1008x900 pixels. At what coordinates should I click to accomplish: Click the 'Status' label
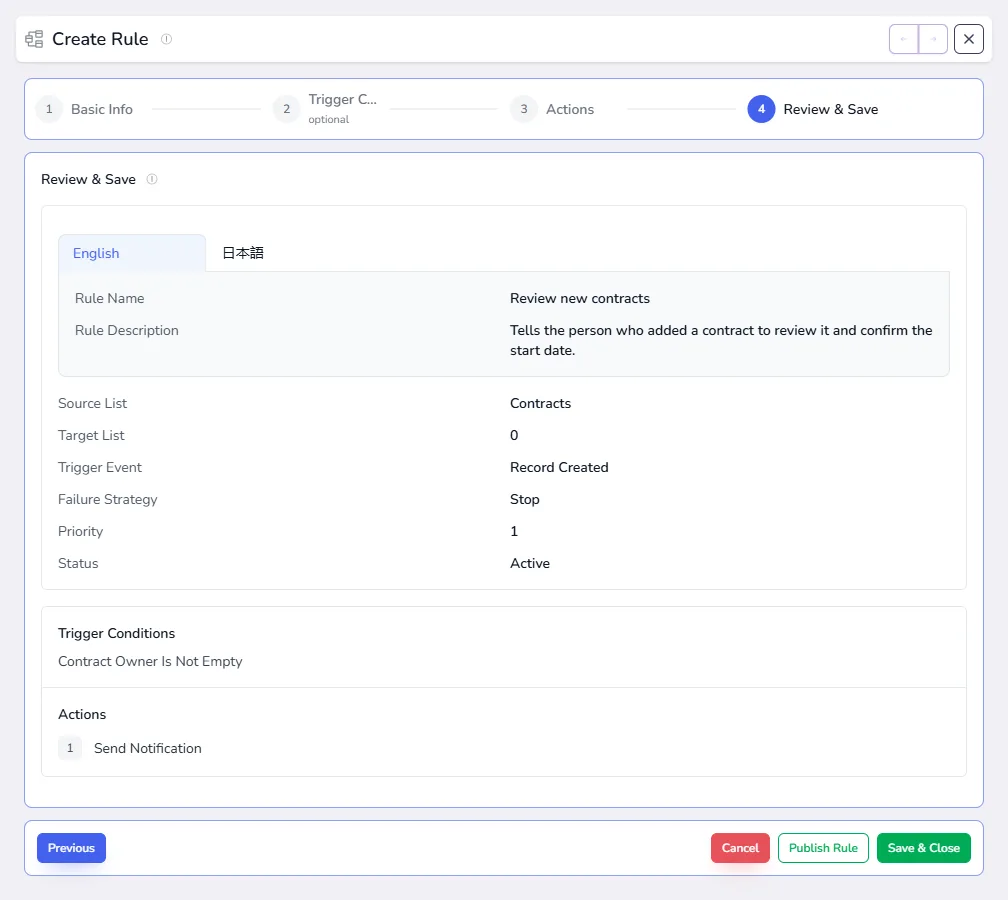point(78,563)
